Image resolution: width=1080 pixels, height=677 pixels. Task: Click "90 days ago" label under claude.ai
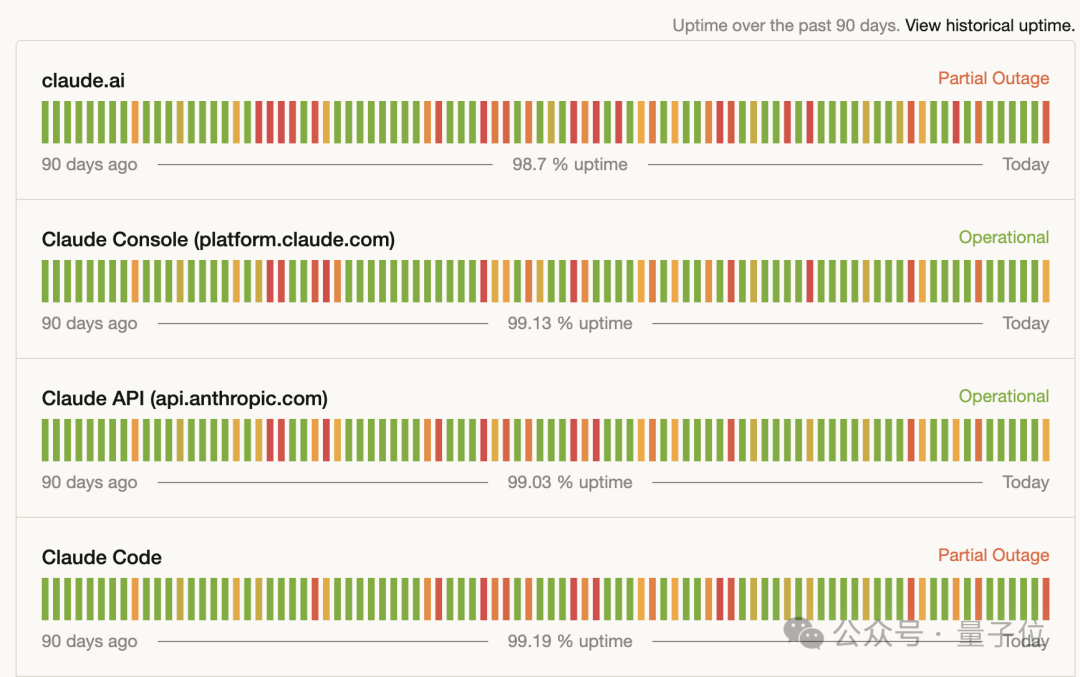(90, 165)
